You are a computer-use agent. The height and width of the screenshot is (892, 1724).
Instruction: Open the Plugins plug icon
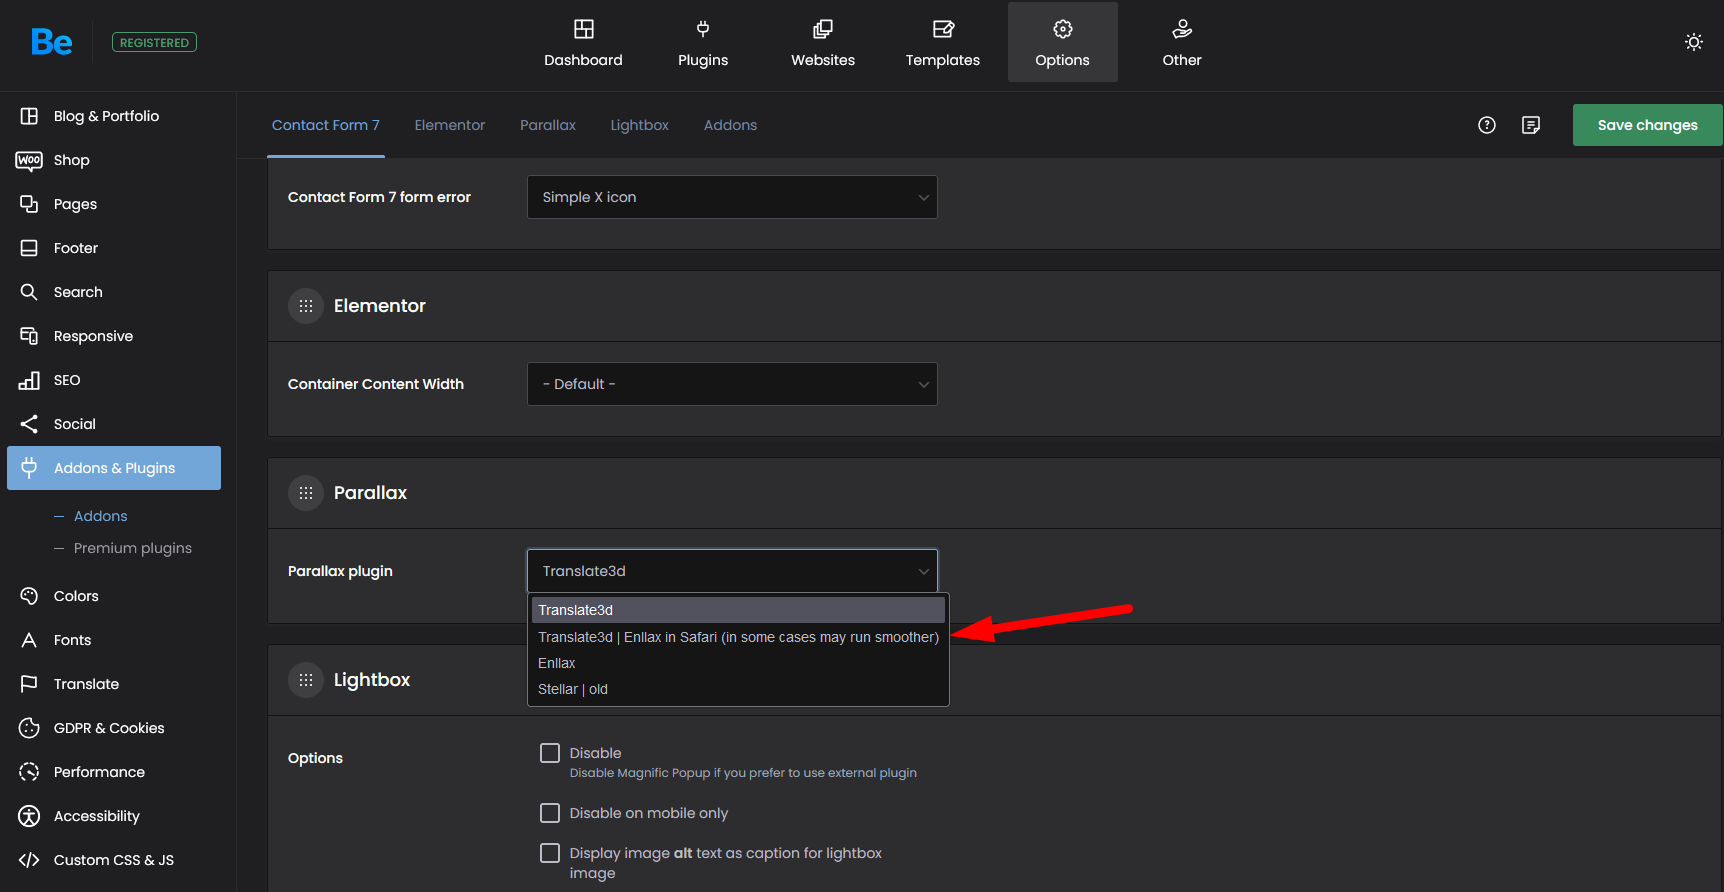(x=703, y=29)
